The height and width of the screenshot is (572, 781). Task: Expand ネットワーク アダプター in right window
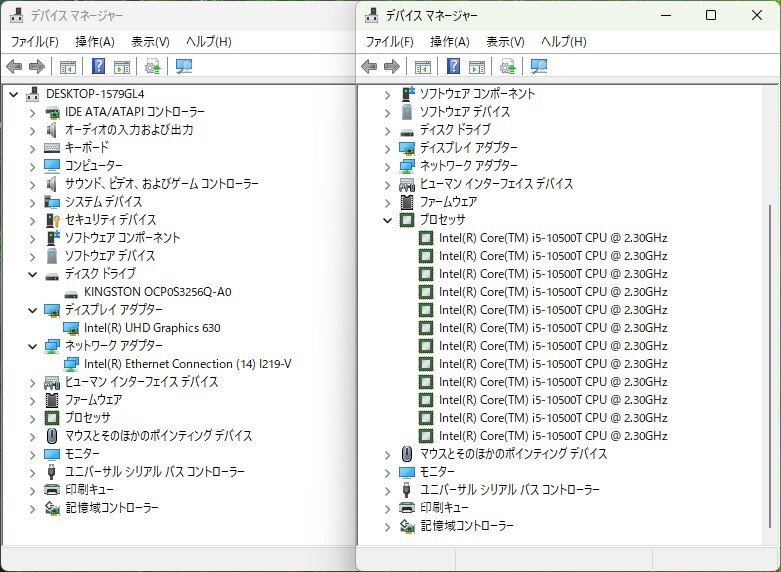388,167
